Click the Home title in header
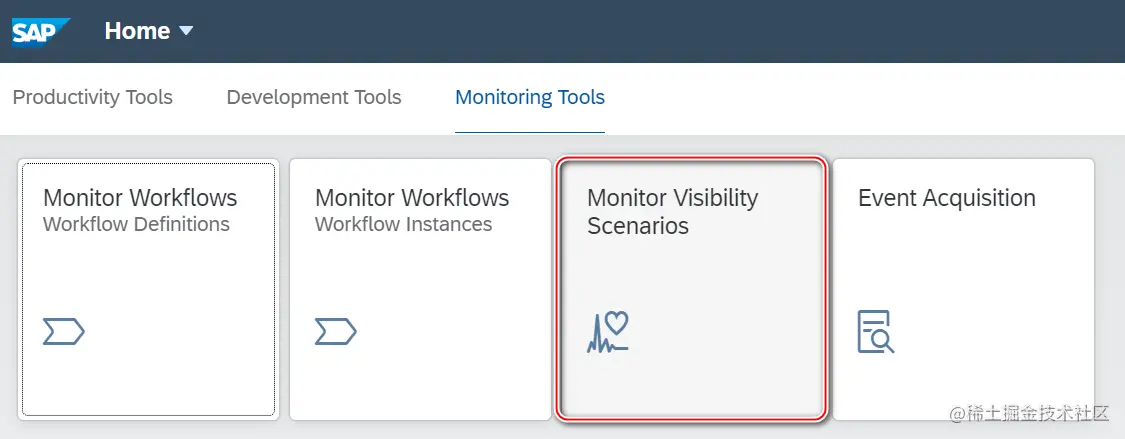This screenshot has width=1125, height=439. click(x=137, y=31)
